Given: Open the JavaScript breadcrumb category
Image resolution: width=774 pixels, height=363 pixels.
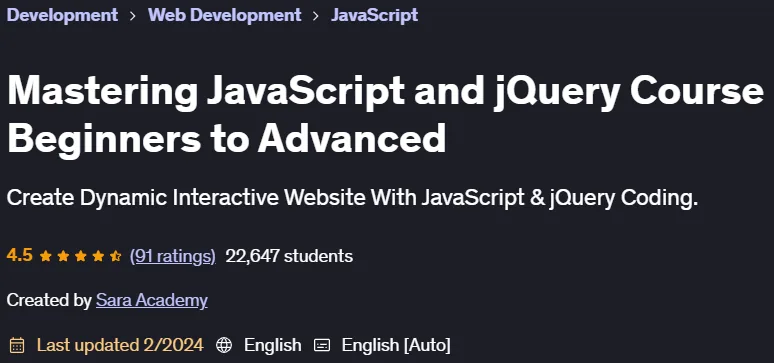Looking at the screenshot, I should pyautogui.click(x=375, y=15).
